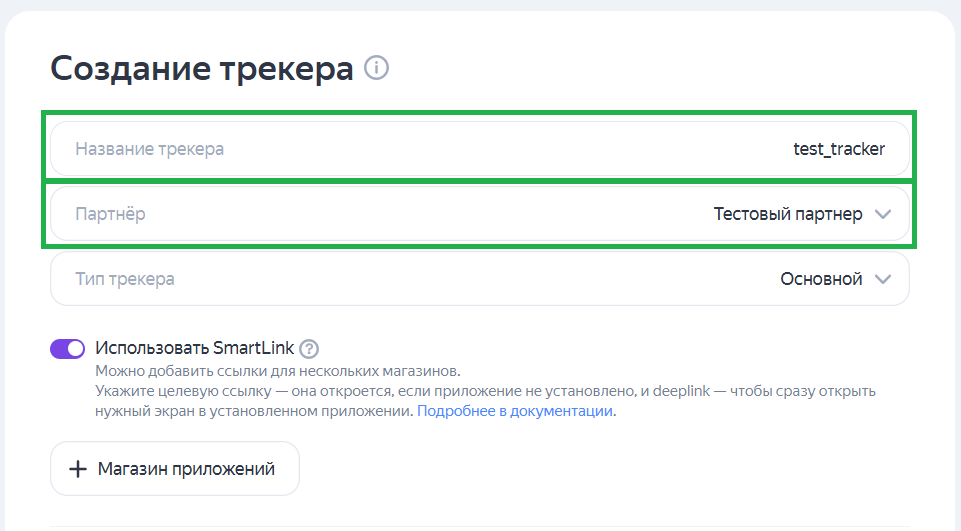The height and width of the screenshot is (531, 961).
Task: Open the Подробнее в документации link
Action: pos(515,411)
